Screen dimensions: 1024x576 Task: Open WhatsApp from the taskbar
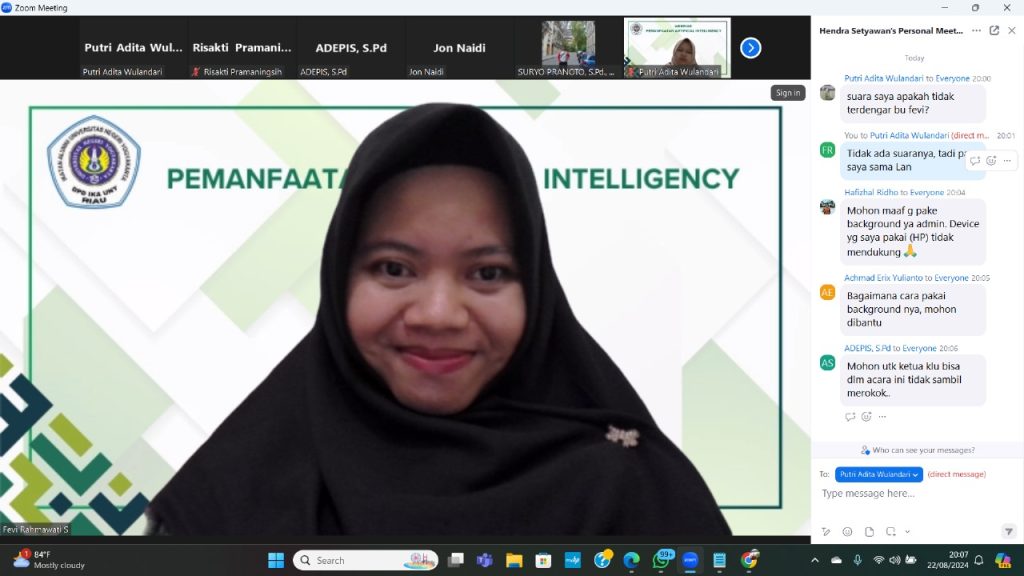[x=661, y=560]
